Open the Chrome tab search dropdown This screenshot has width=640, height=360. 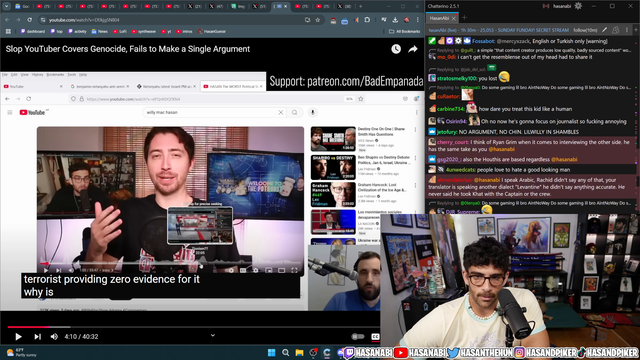click(x=7, y=6)
